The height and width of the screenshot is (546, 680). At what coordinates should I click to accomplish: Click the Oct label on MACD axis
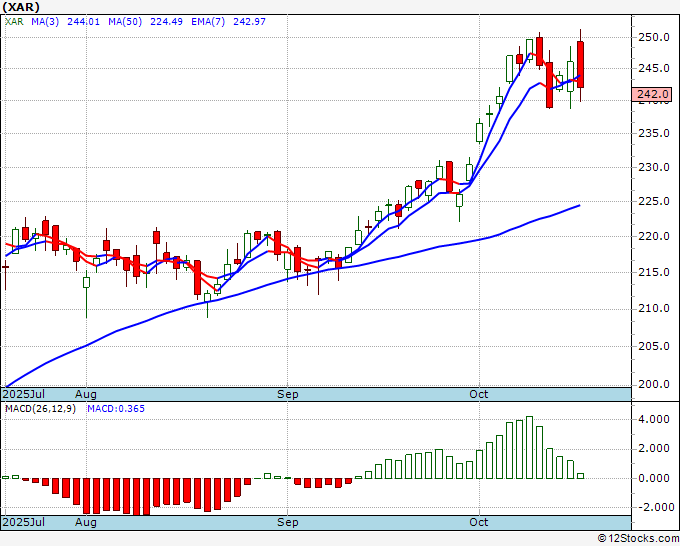(479, 522)
